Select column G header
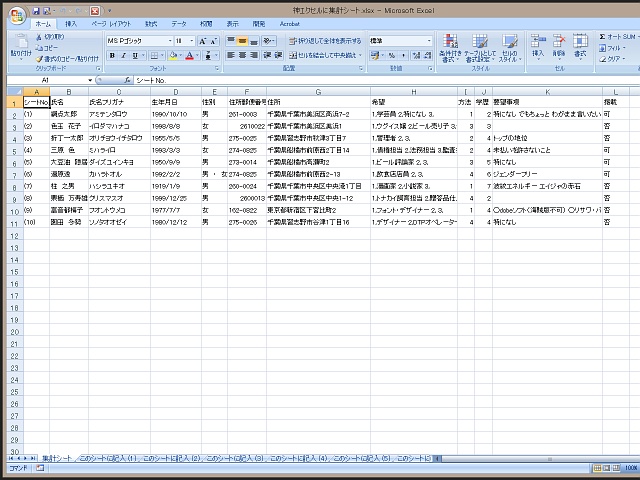The width and height of the screenshot is (640, 480). [x=318, y=92]
